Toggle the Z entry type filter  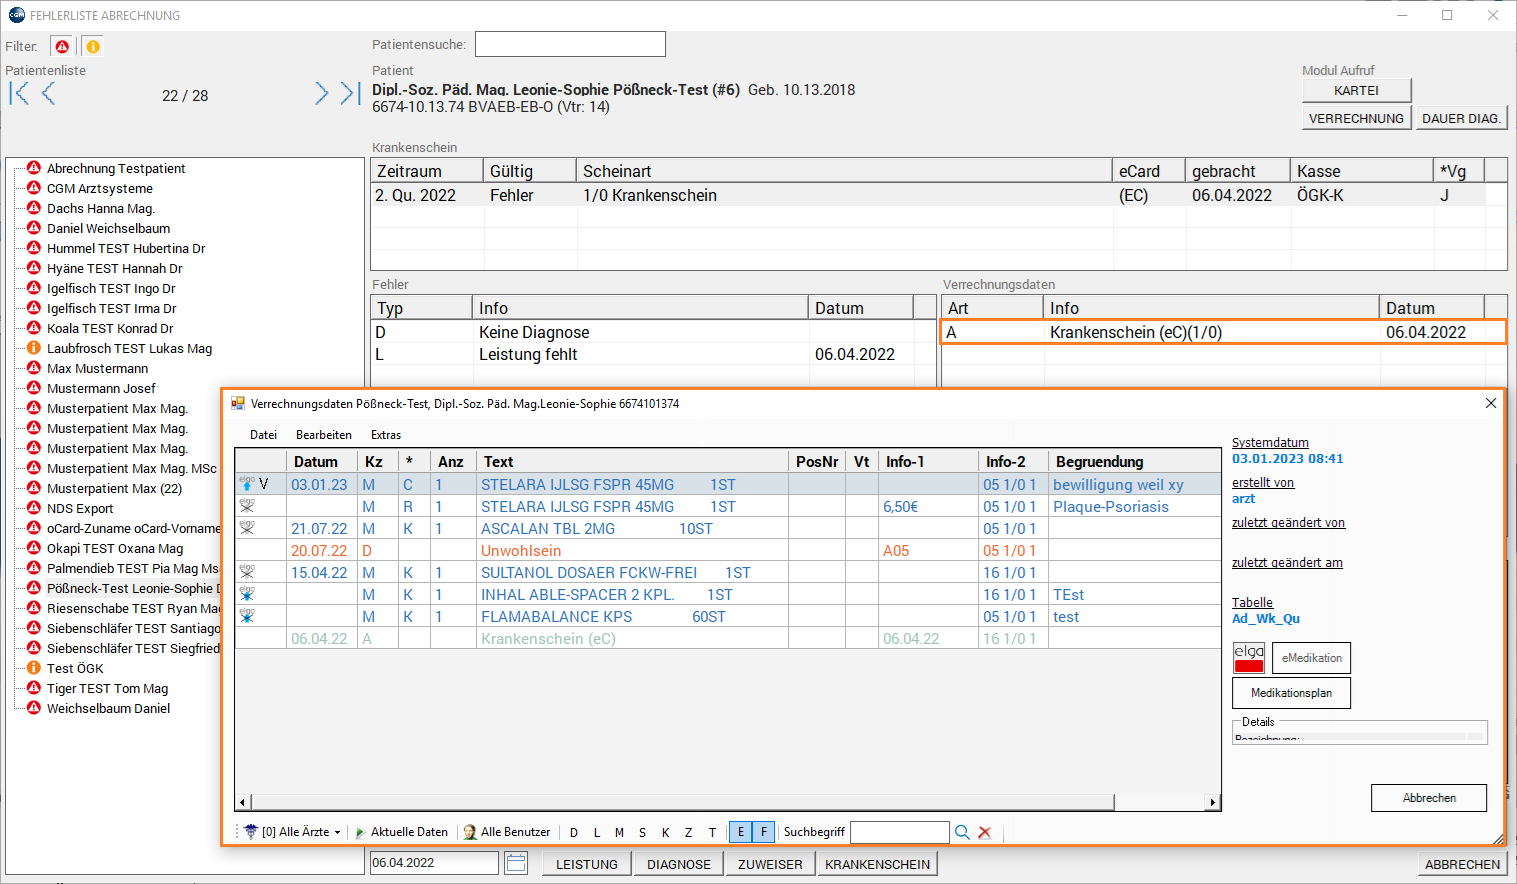click(x=689, y=832)
